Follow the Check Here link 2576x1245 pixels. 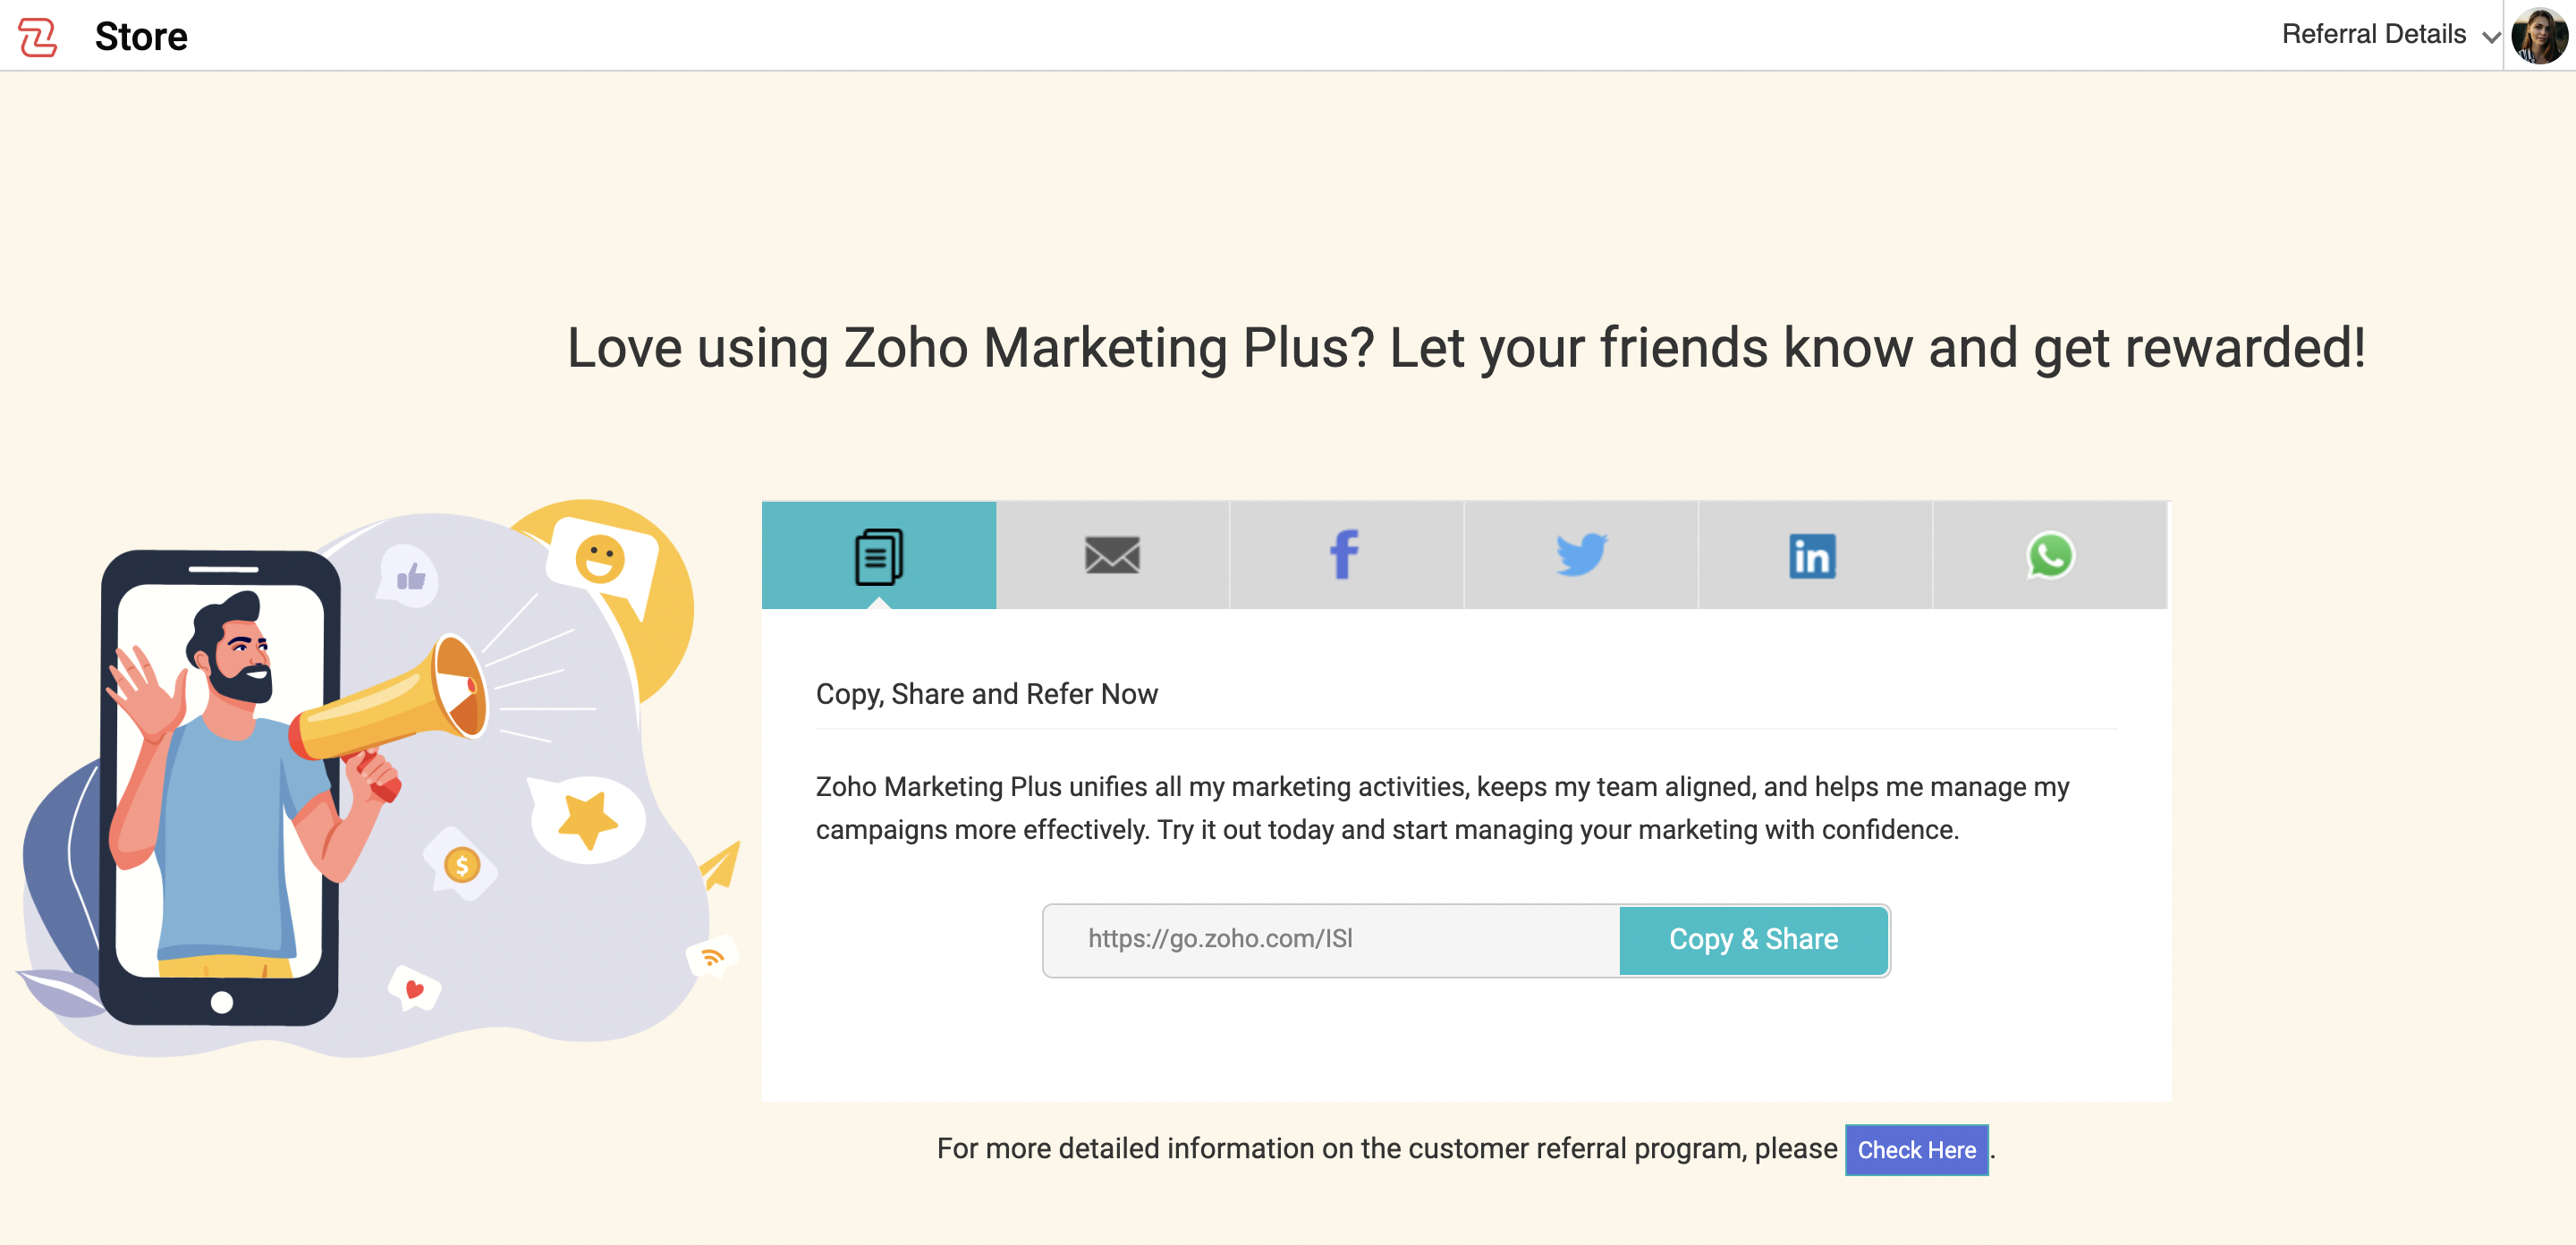(1916, 1150)
